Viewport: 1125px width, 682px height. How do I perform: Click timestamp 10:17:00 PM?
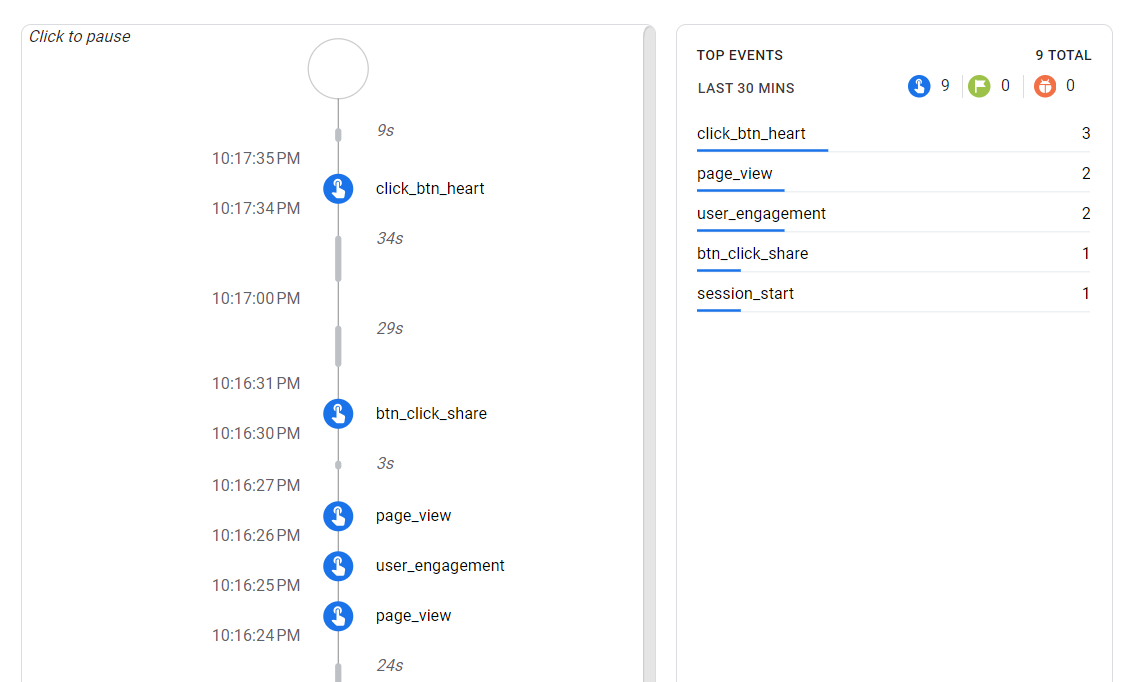click(256, 298)
